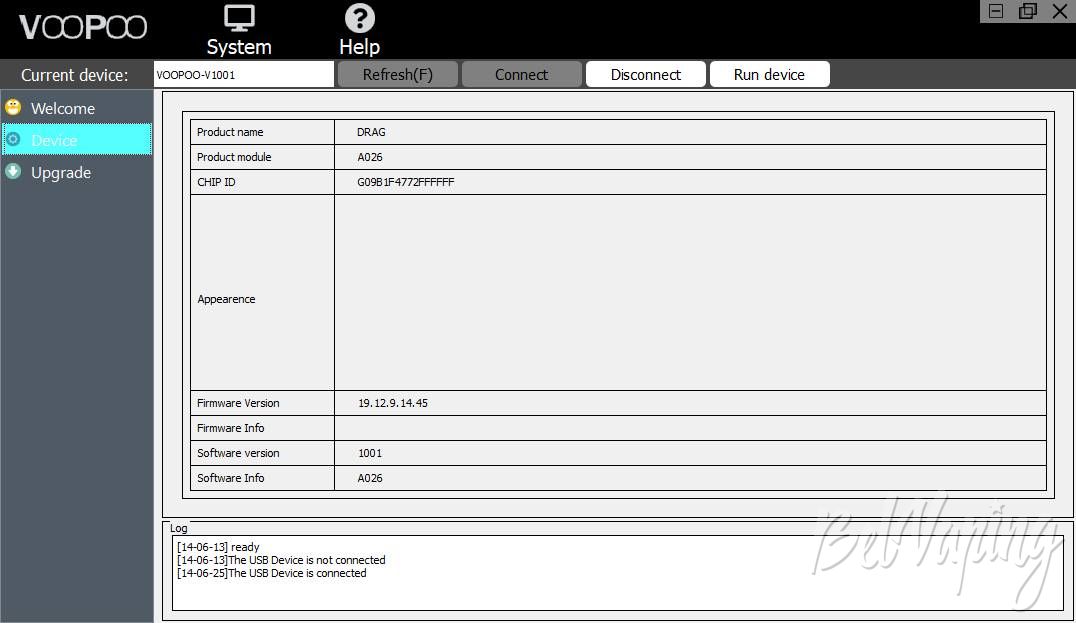Click the Product module row label
1076x623 pixels.
pos(234,157)
